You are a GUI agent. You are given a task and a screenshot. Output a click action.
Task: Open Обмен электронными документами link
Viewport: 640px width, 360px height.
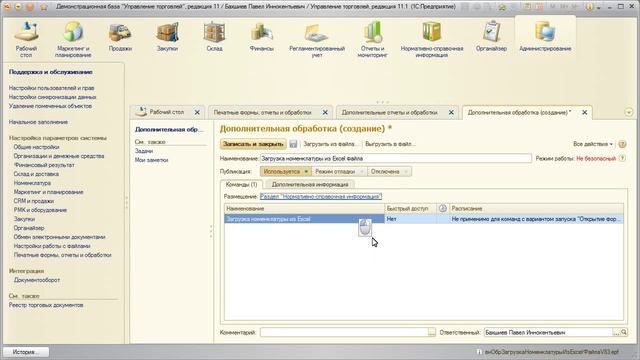coord(59,237)
